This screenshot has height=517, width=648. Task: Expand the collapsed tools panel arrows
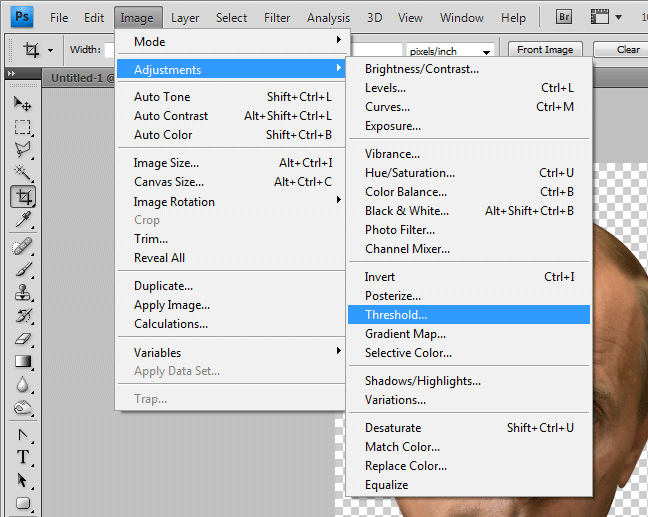[x=12, y=74]
